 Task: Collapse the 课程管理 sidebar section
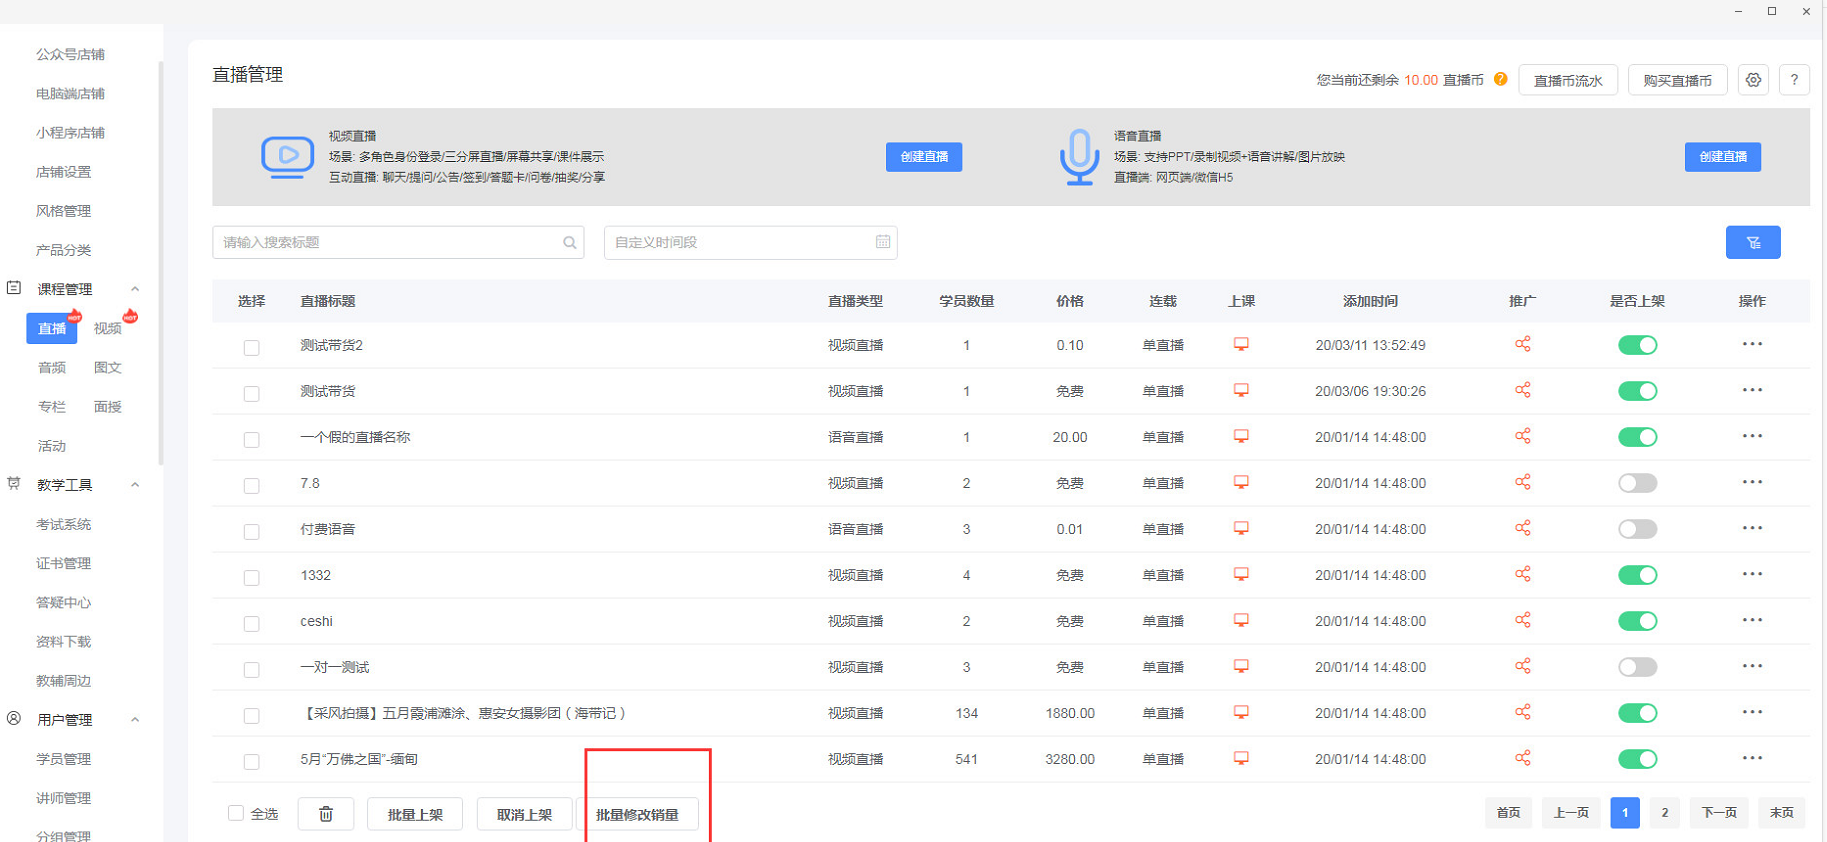(x=135, y=289)
